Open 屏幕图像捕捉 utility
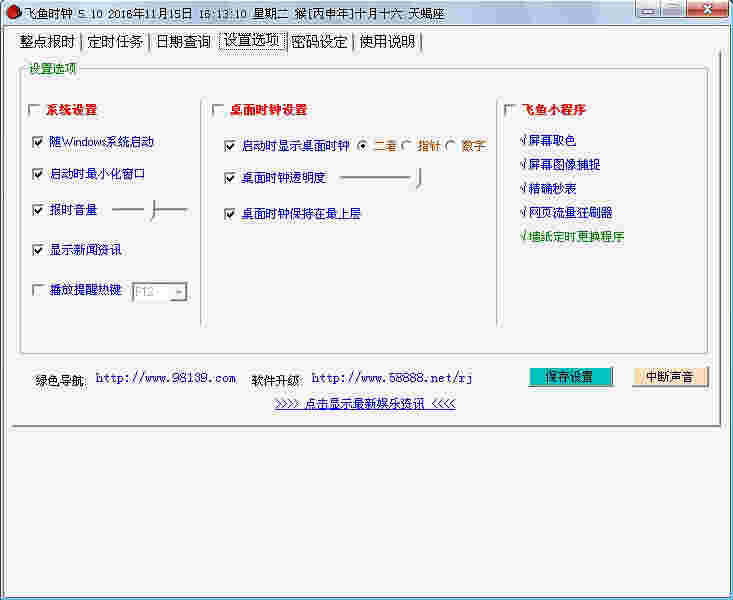Viewport: 733px width, 600px height. pyautogui.click(x=560, y=165)
